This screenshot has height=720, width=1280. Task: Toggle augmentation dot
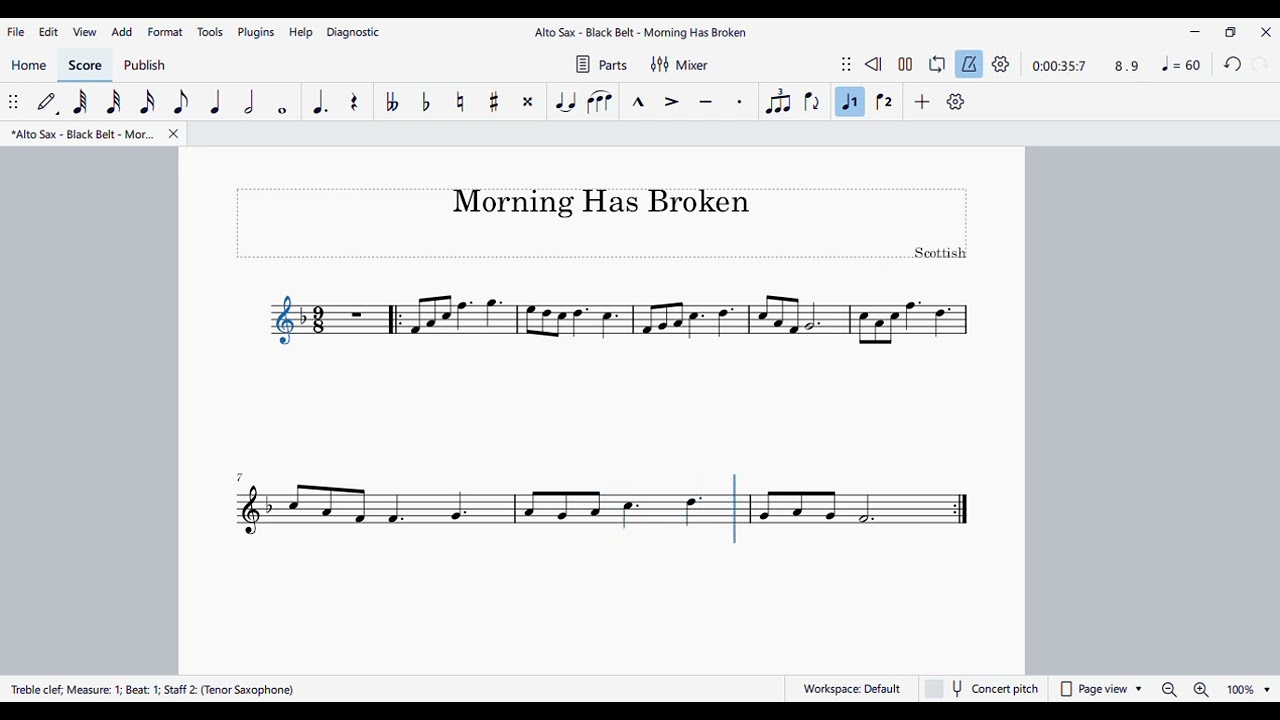click(320, 102)
